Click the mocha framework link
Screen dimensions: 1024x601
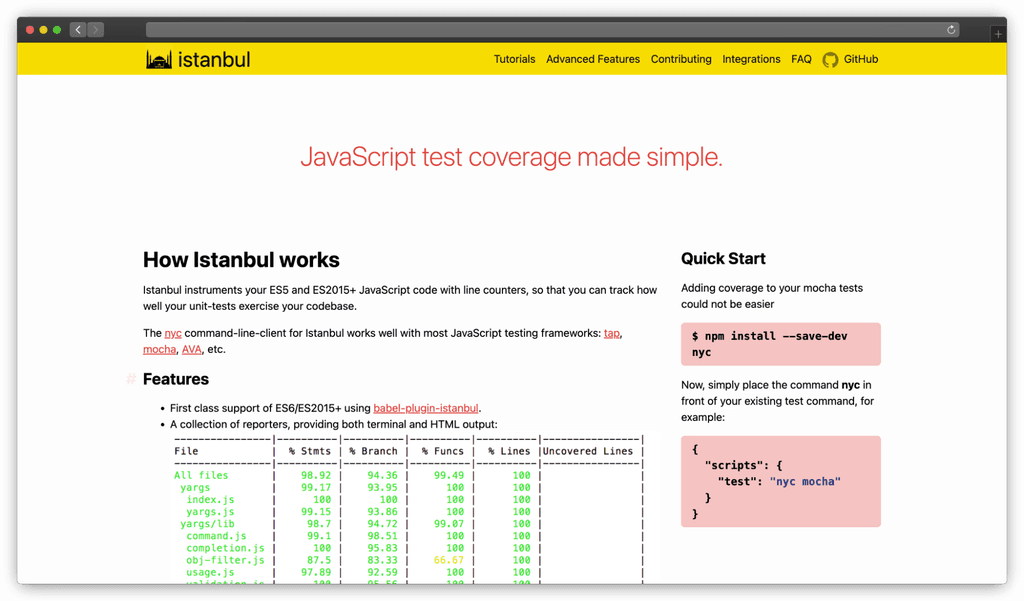coord(159,349)
